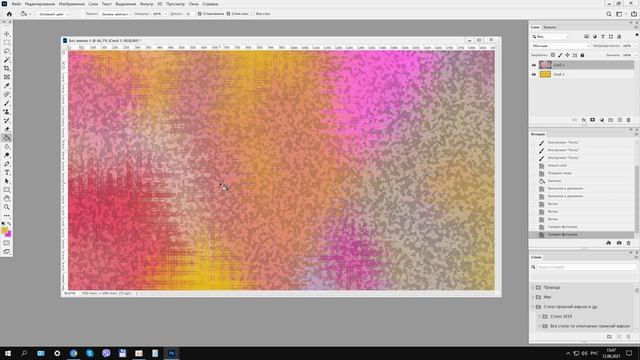
Task: Toggle lock transparent pixels in Layers panel
Action: tap(553, 55)
